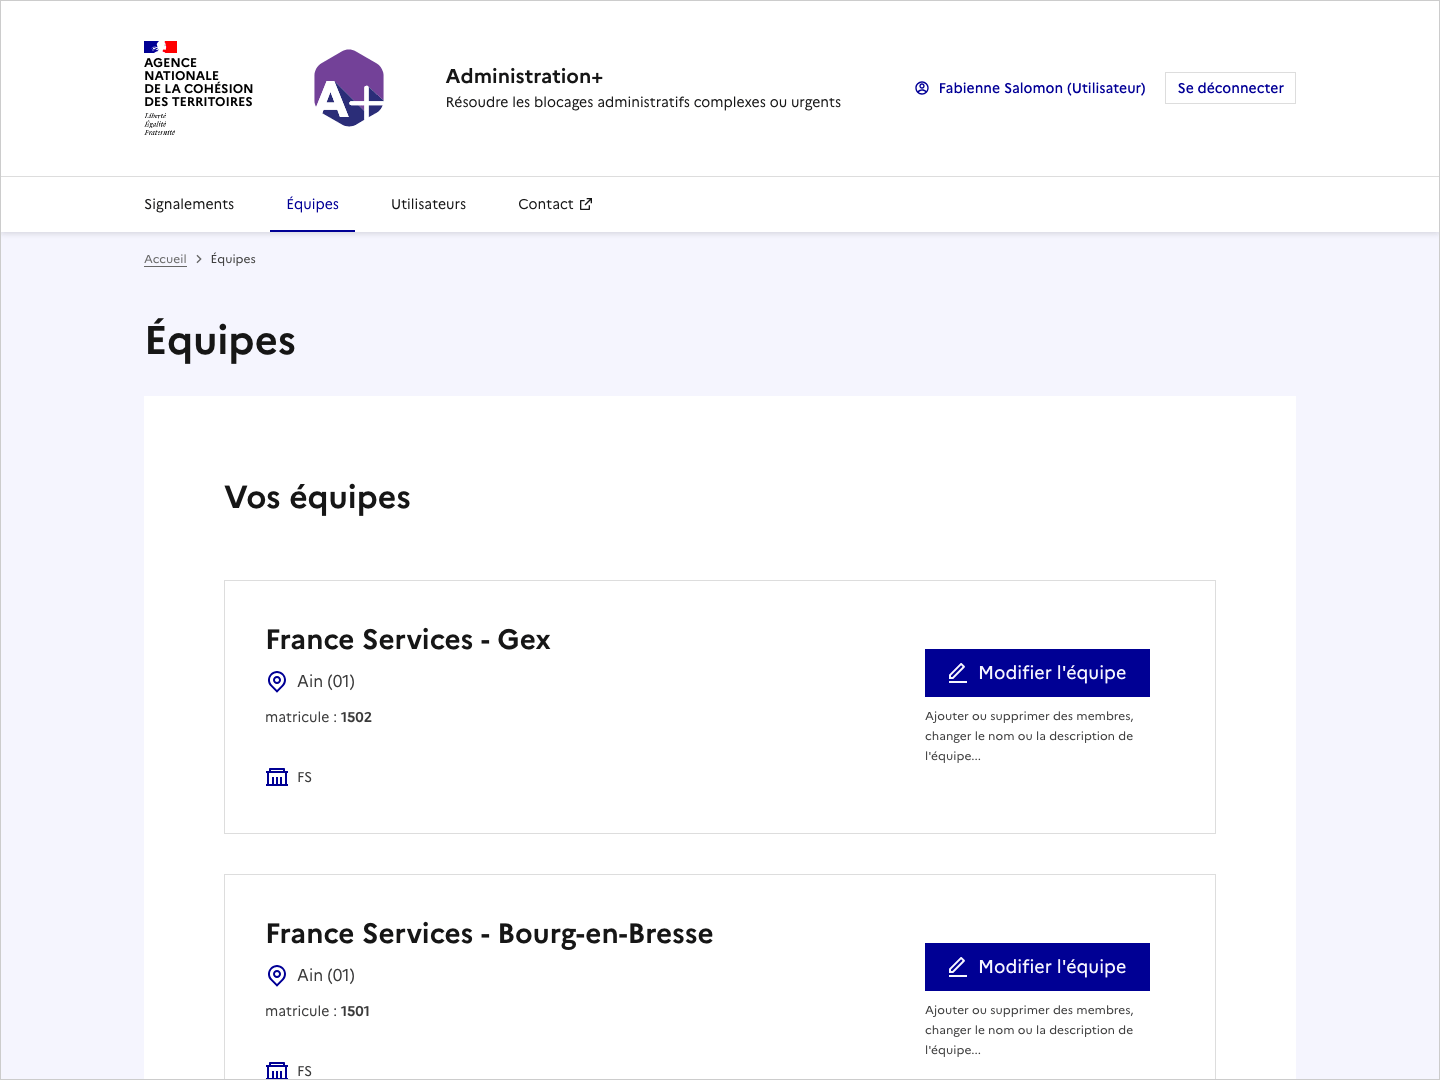Follow the Accueil breadcrumb link
Screen dimensions: 1440x1080
click(x=165, y=258)
